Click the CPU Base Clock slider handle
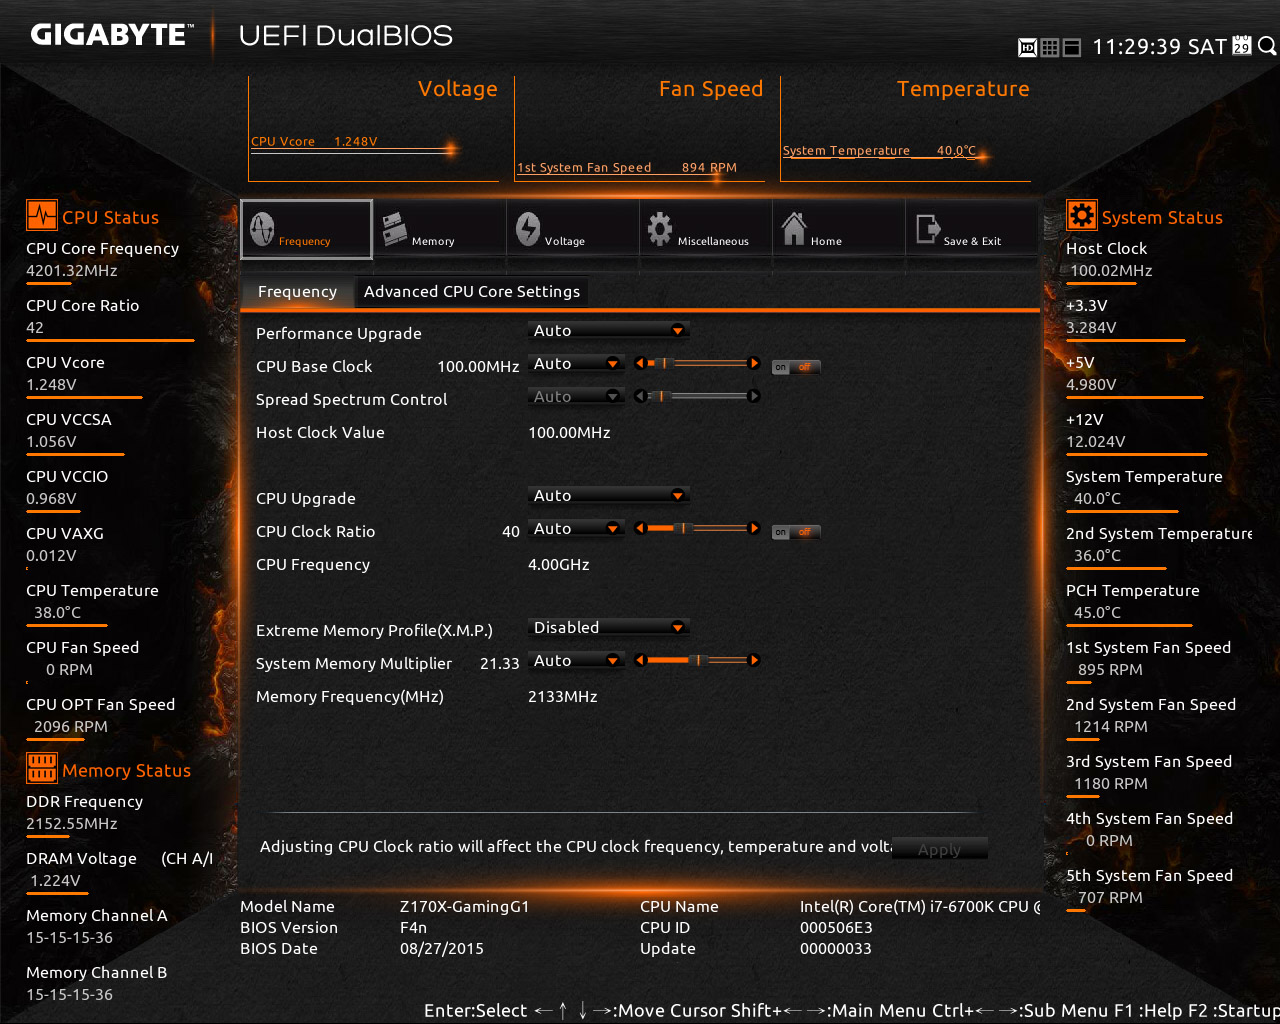The width and height of the screenshot is (1280, 1024). coord(663,363)
